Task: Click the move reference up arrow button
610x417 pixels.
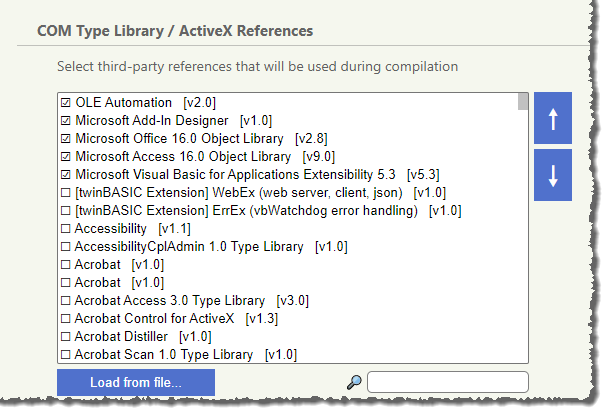Action: 553,118
